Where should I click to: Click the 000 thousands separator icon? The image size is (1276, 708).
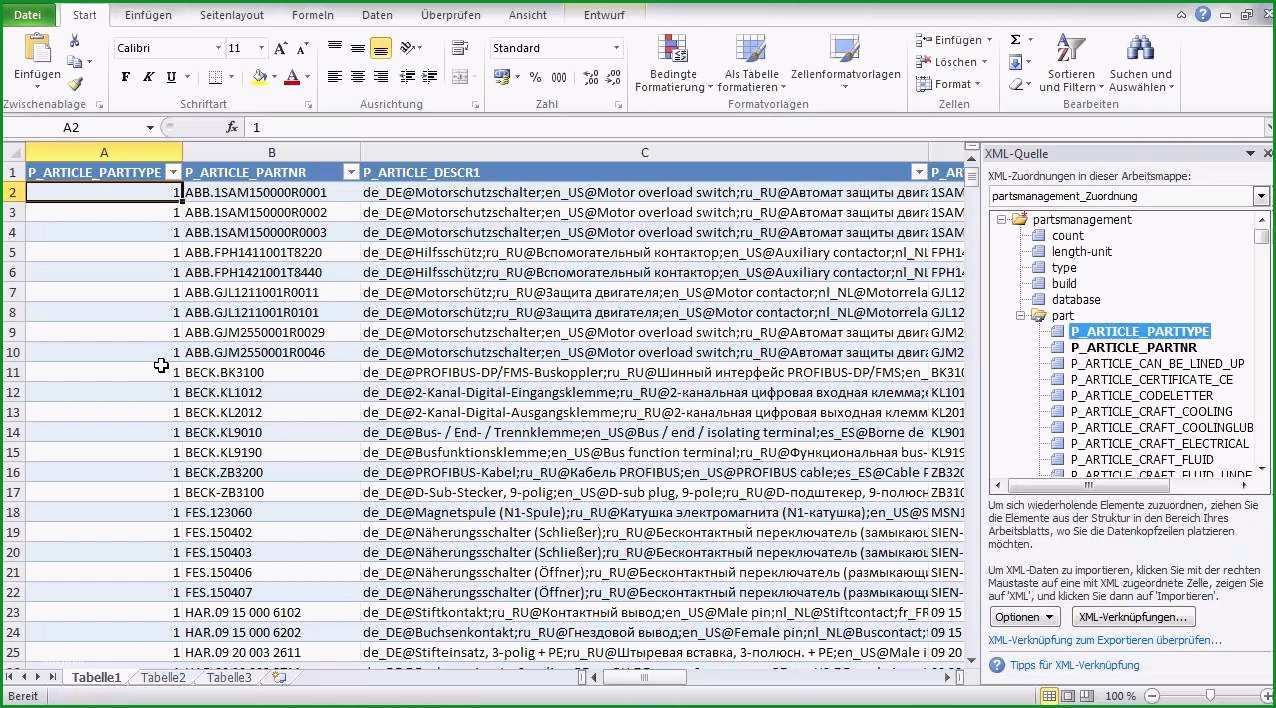coord(558,77)
